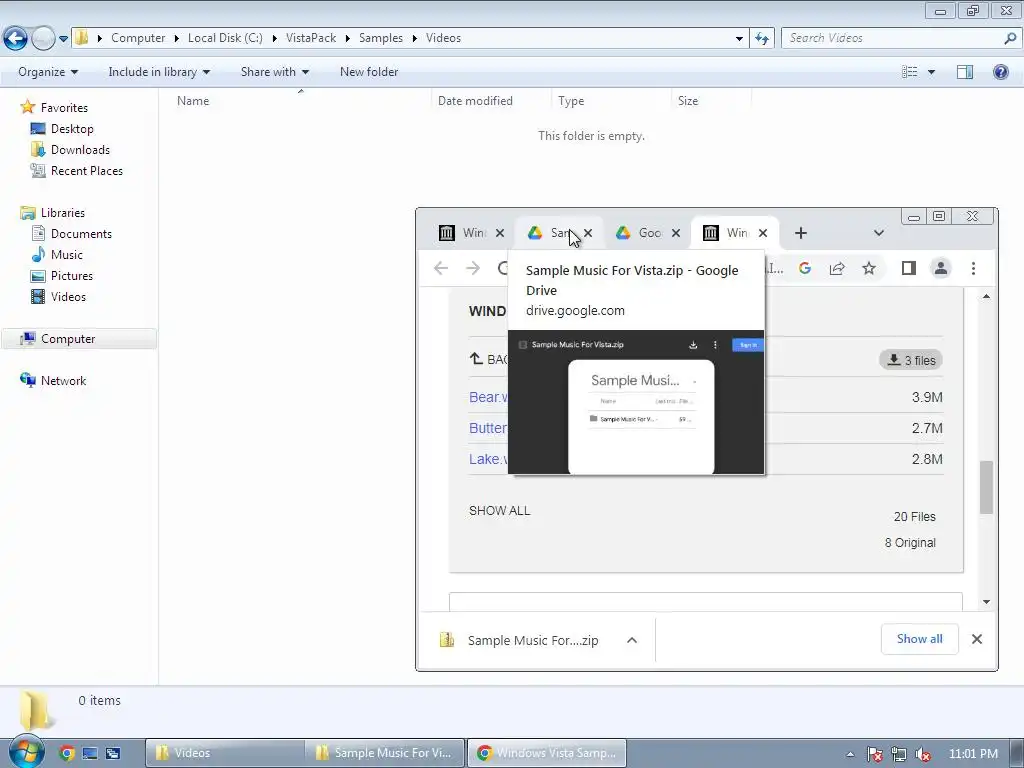The image size is (1024, 768).
Task: Expand options for the downloaded zip file
Action: (632, 640)
